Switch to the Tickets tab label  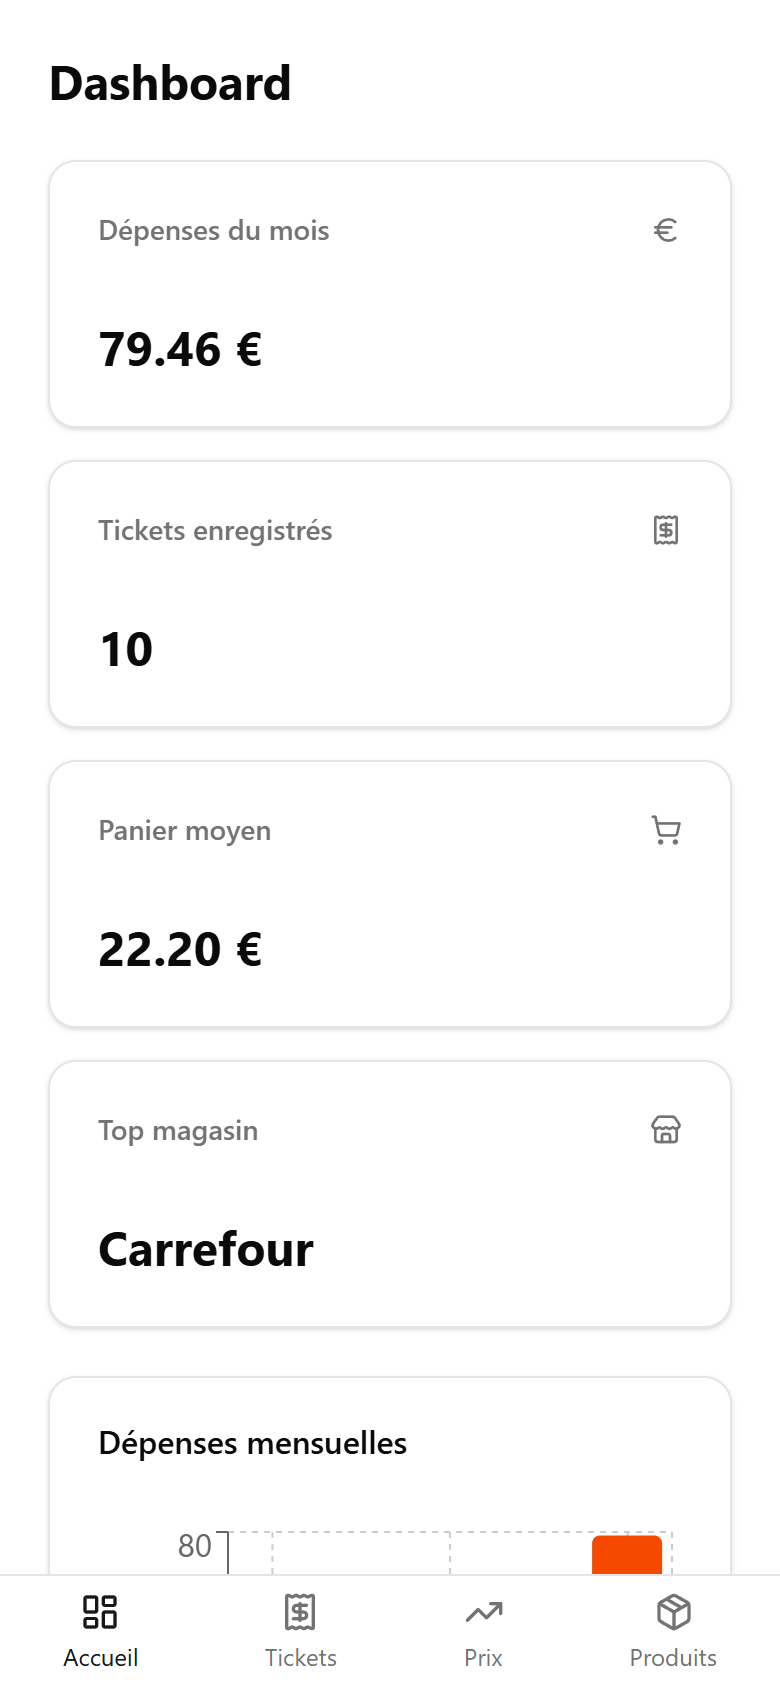[x=301, y=1658]
